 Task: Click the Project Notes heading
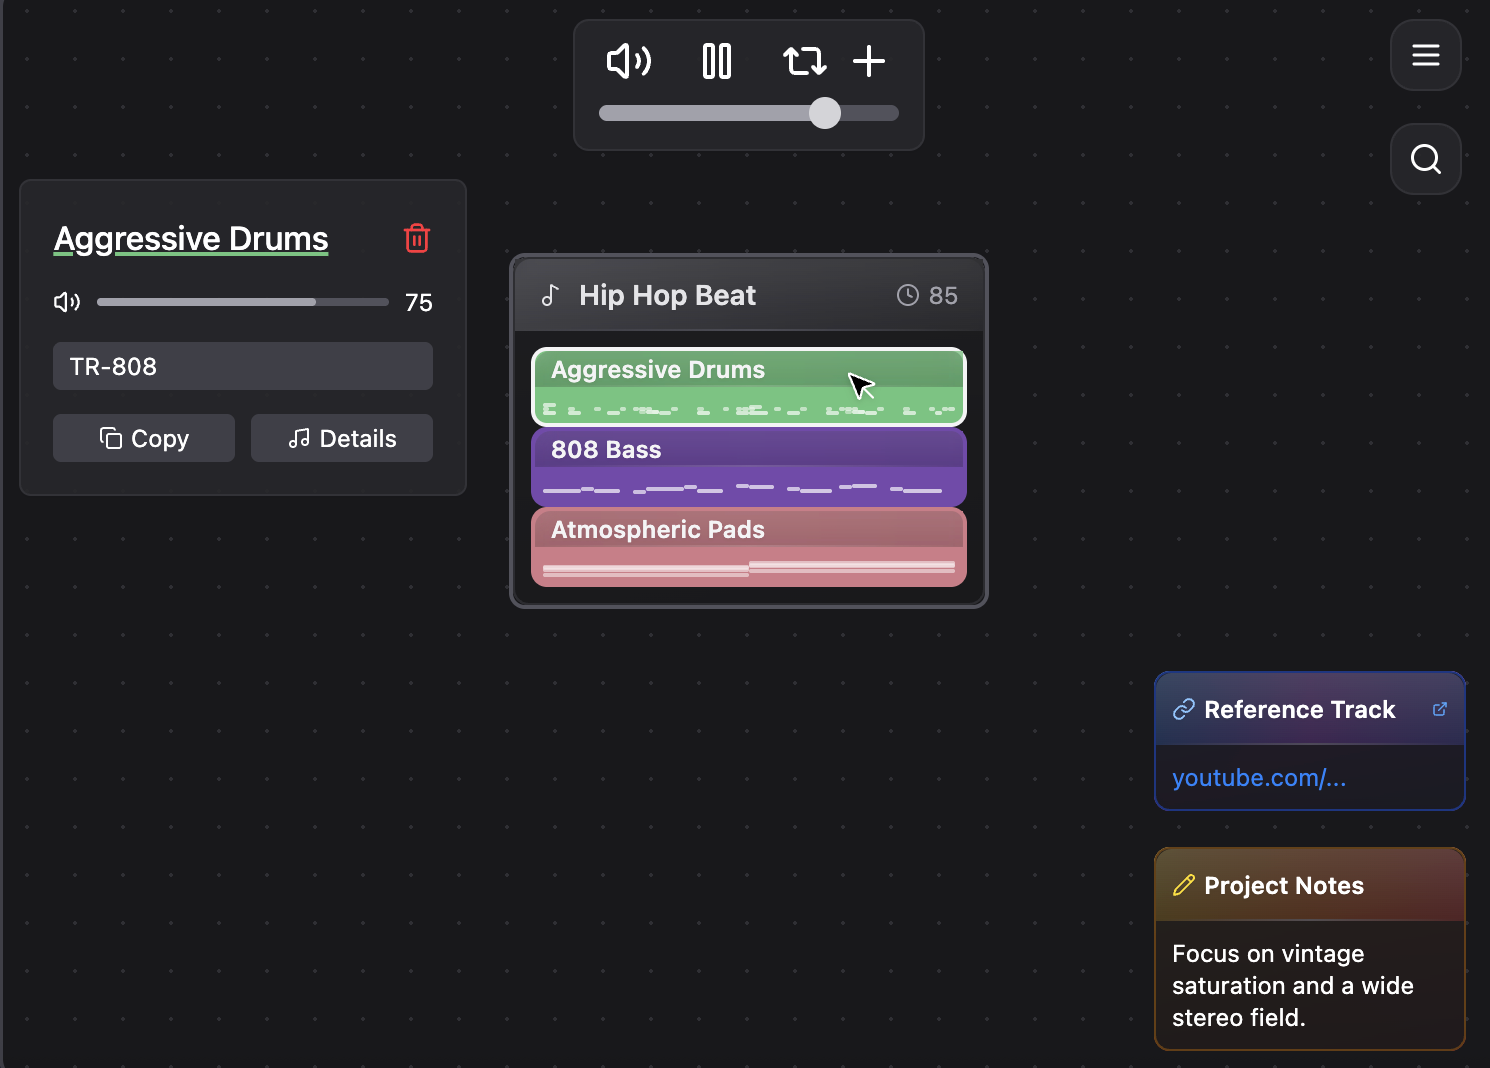pyautogui.click(x=1284, y=885)
